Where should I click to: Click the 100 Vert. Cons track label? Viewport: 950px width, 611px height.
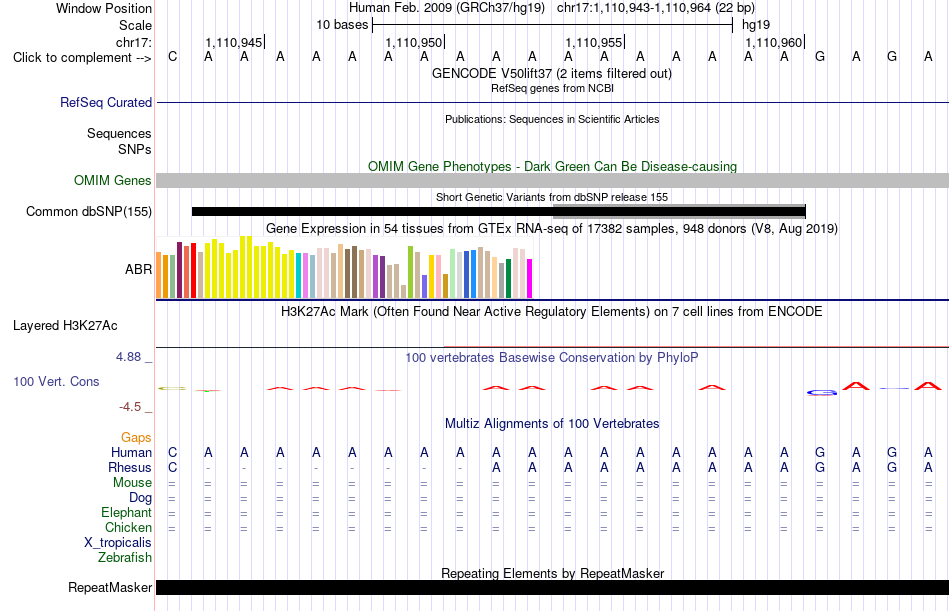[56, 381]
